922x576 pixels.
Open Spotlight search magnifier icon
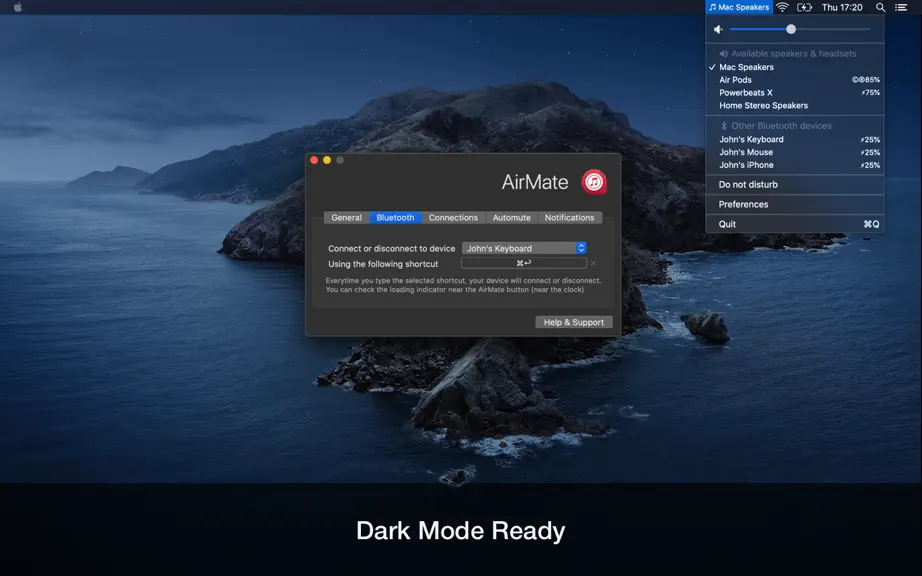click(x=880, y=7)
